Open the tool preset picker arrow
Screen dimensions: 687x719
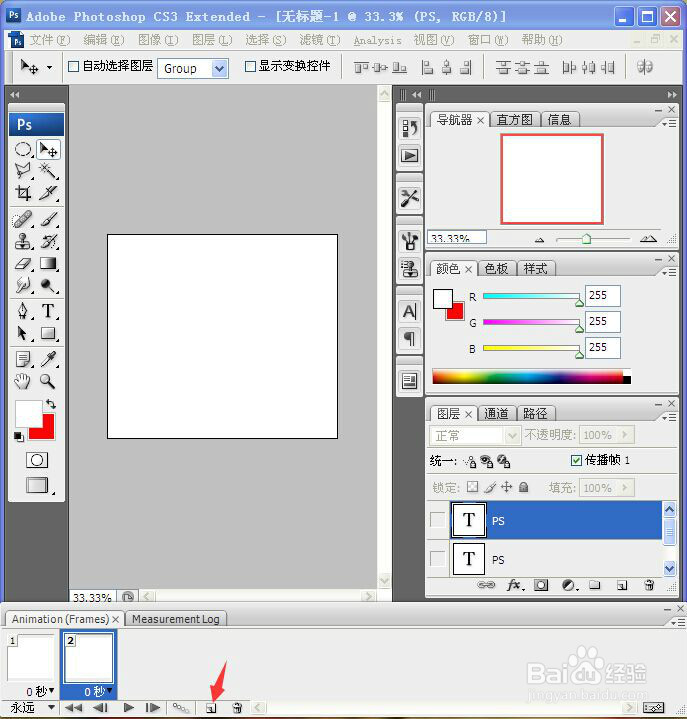coord(50,67)
